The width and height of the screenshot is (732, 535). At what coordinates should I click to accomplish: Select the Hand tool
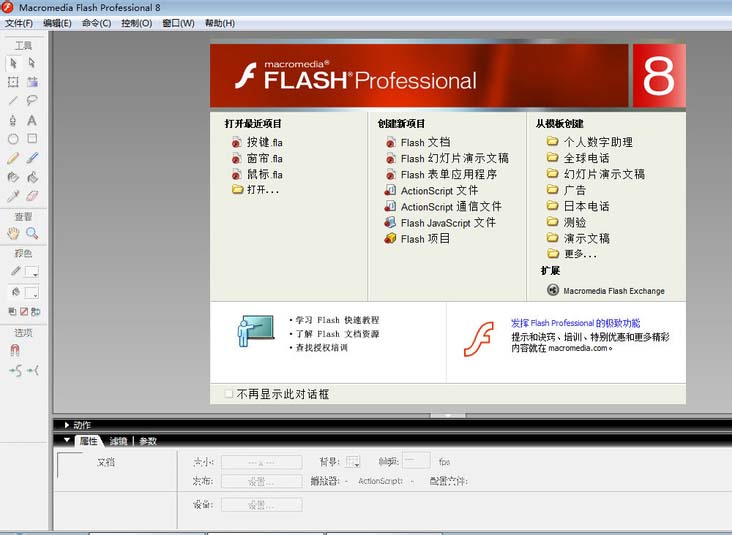click(13, 233)
